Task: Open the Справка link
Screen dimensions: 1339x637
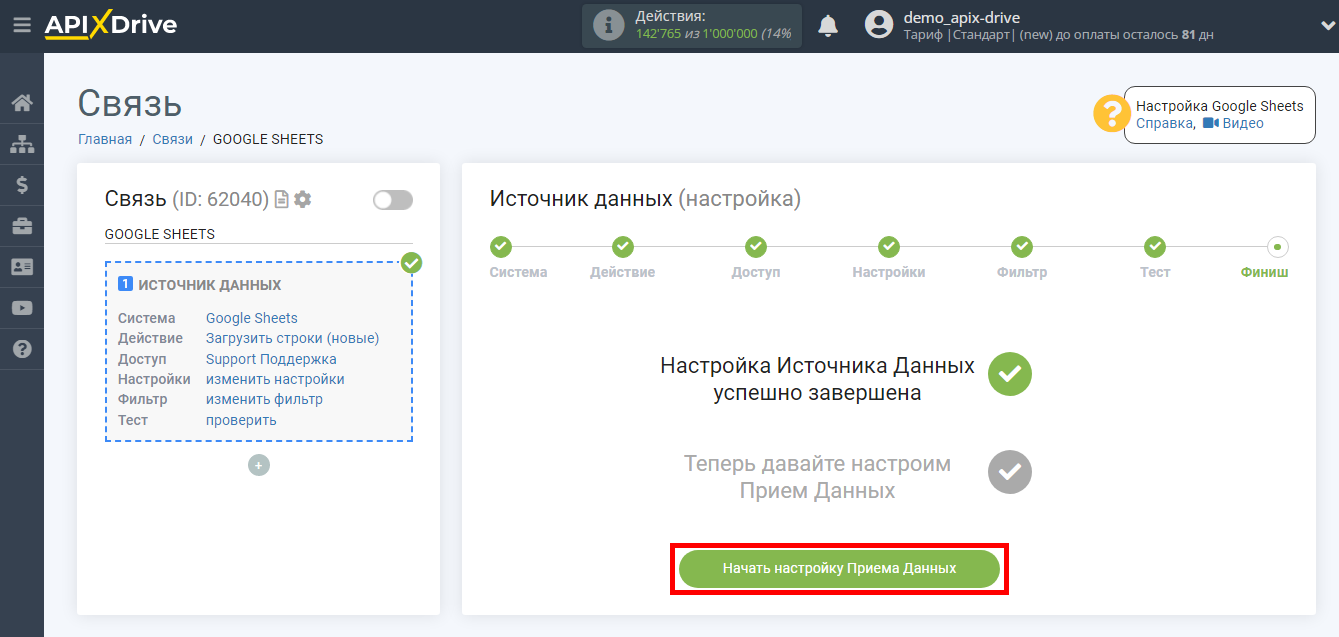Action: 1164,123
